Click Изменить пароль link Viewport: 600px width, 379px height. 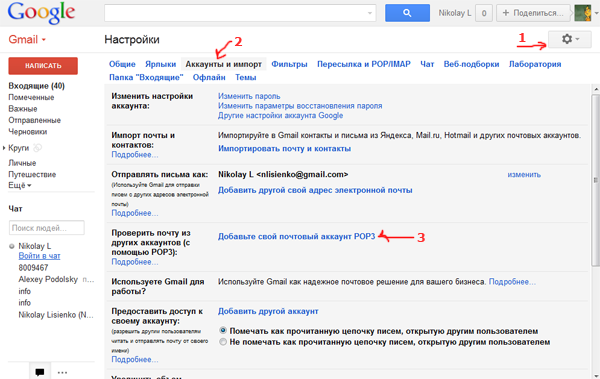[x=249, y=96]
